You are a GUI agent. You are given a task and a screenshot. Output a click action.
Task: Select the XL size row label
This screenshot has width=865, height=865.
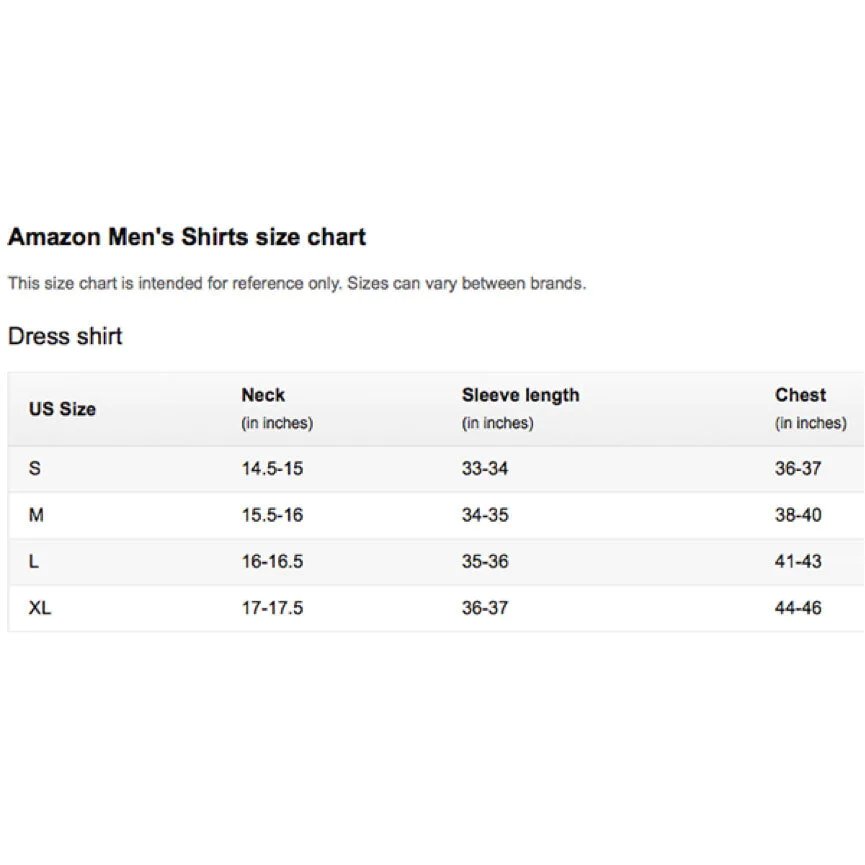click(40, 607)
